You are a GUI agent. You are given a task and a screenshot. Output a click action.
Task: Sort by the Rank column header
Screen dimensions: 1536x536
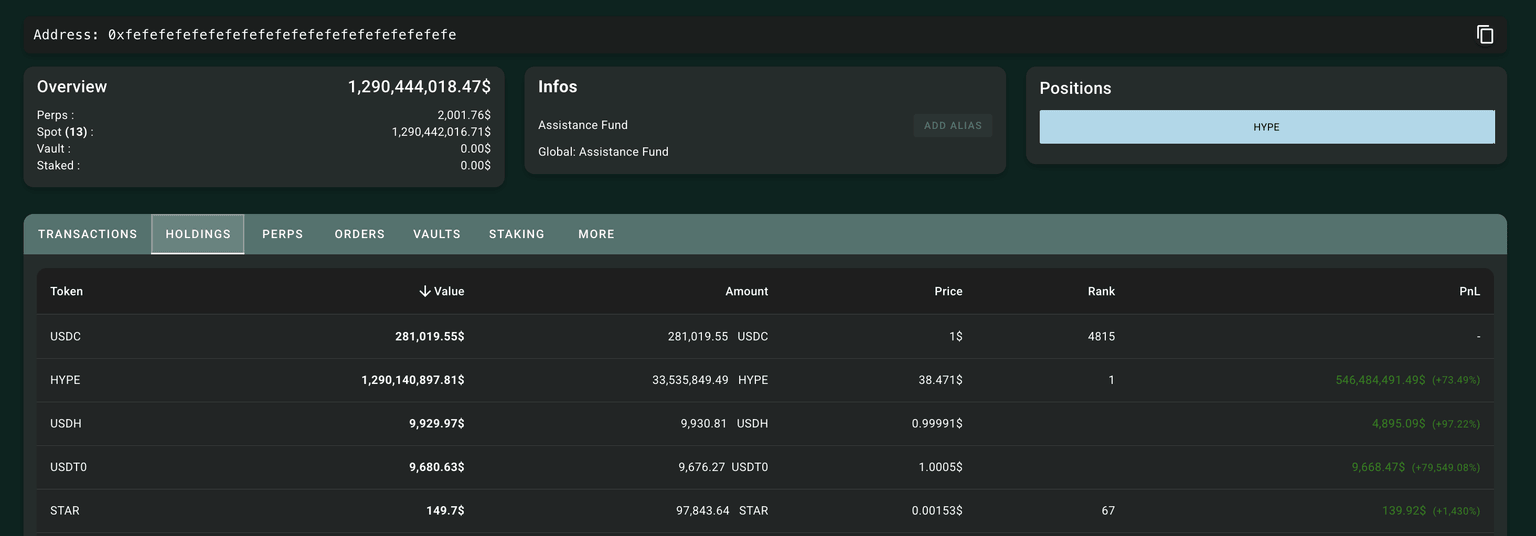[1101, 291]
